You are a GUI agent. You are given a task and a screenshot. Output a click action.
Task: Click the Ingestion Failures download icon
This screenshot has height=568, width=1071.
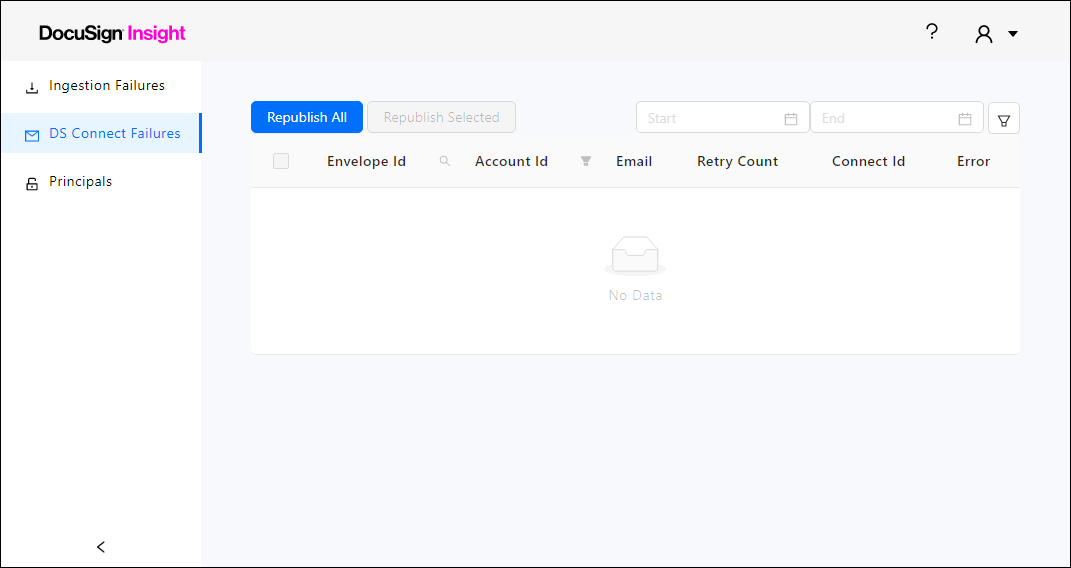click(32, 87)
